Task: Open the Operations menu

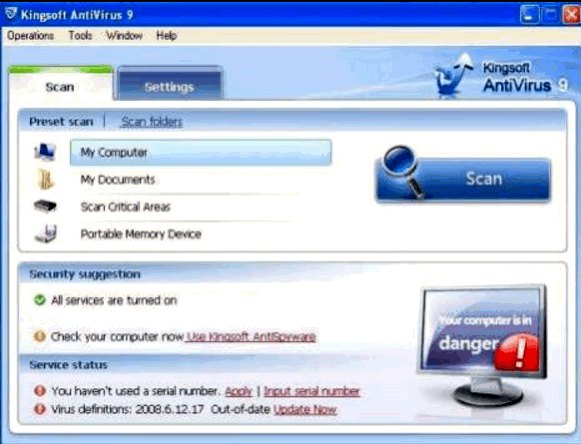Action: [x=30, y=36]
